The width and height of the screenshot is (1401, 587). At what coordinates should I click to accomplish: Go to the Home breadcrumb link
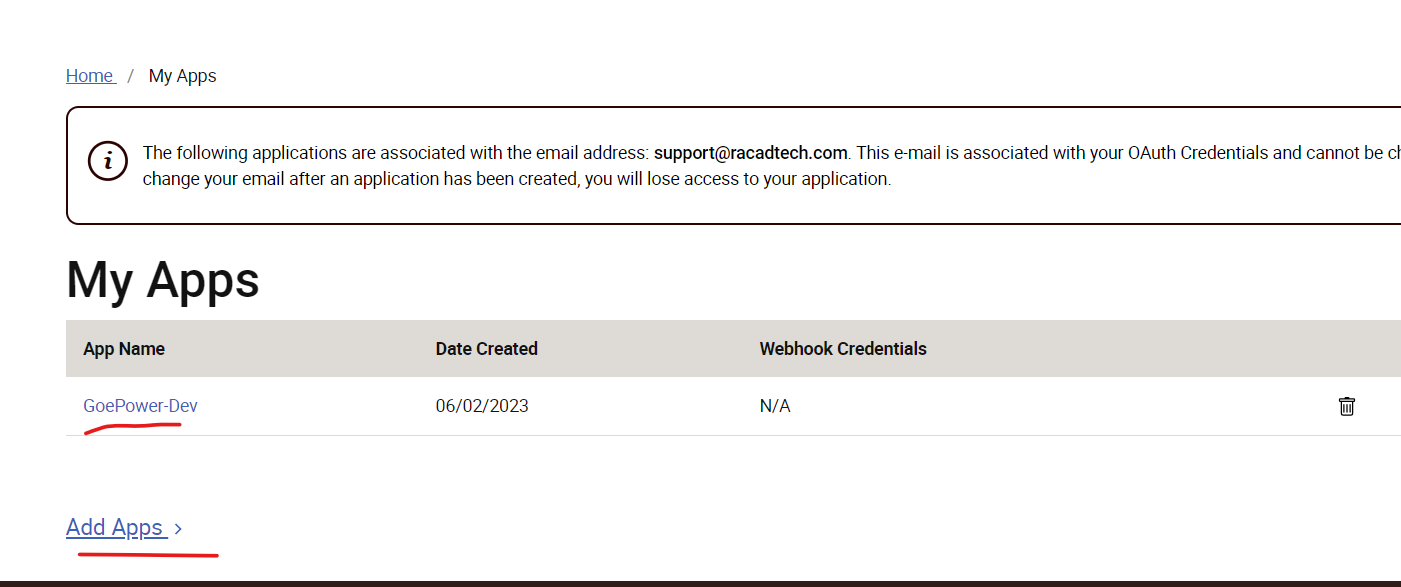pos(90,76)
